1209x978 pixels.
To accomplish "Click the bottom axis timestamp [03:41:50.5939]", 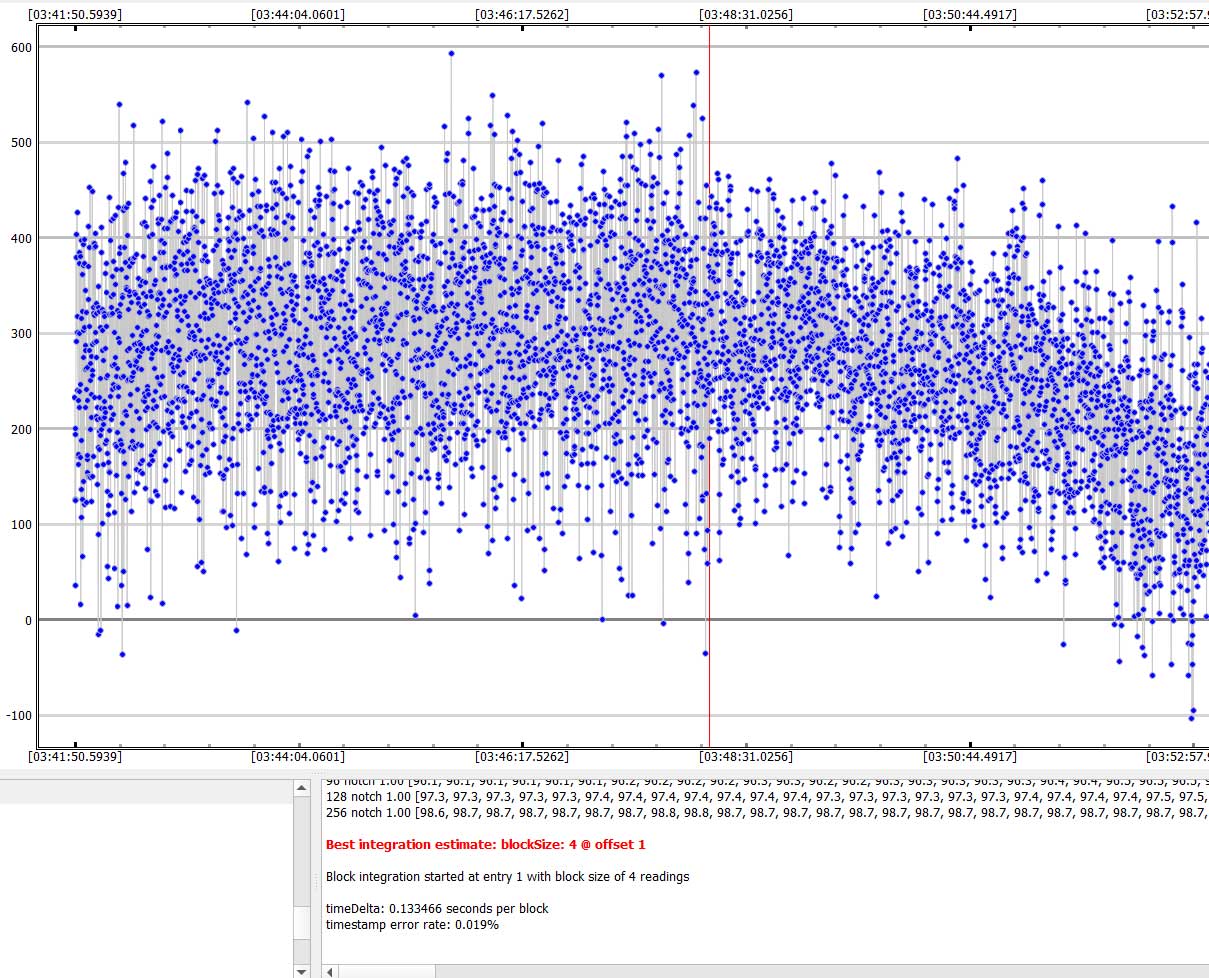I will pyautogui.click(x=76, y=757).
